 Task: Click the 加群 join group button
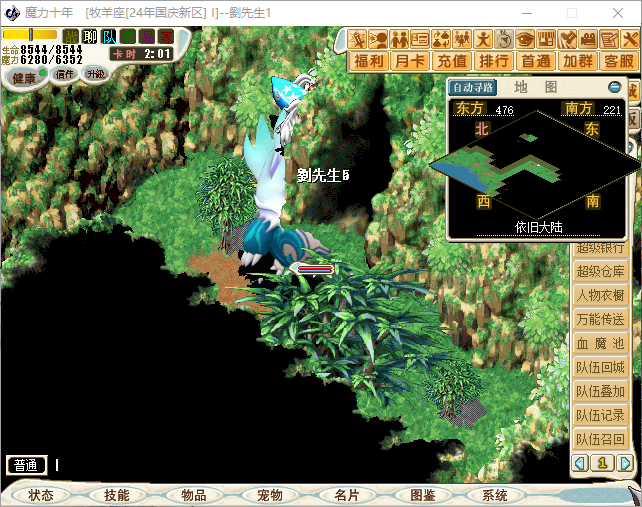click(577, 61)
